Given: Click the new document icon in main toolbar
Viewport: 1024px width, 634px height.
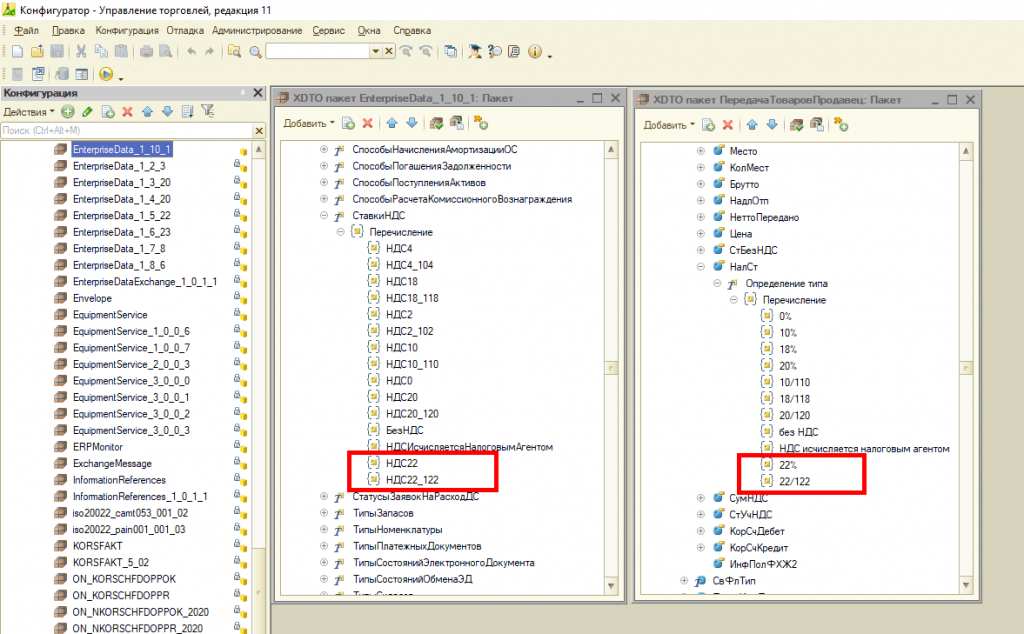Looking at the screenshot, I should click(x=17, y=51).
